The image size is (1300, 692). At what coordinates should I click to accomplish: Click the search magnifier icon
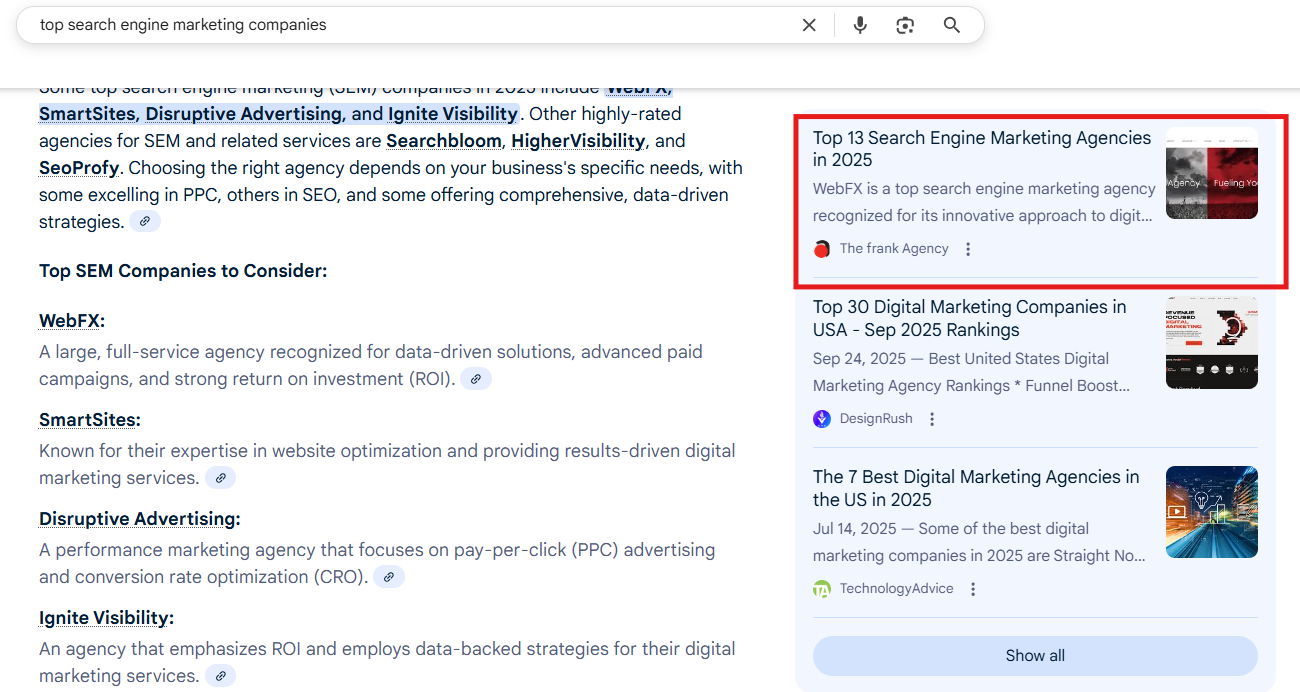[x=951, y=24]
